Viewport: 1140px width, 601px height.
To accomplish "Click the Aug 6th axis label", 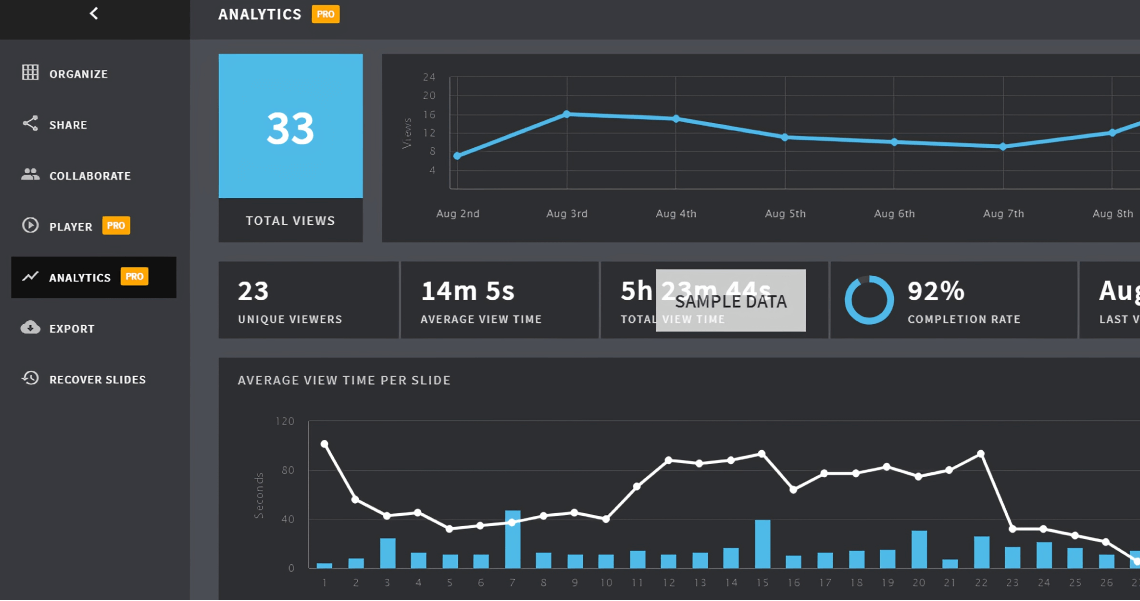I will [x=894, y=214].
